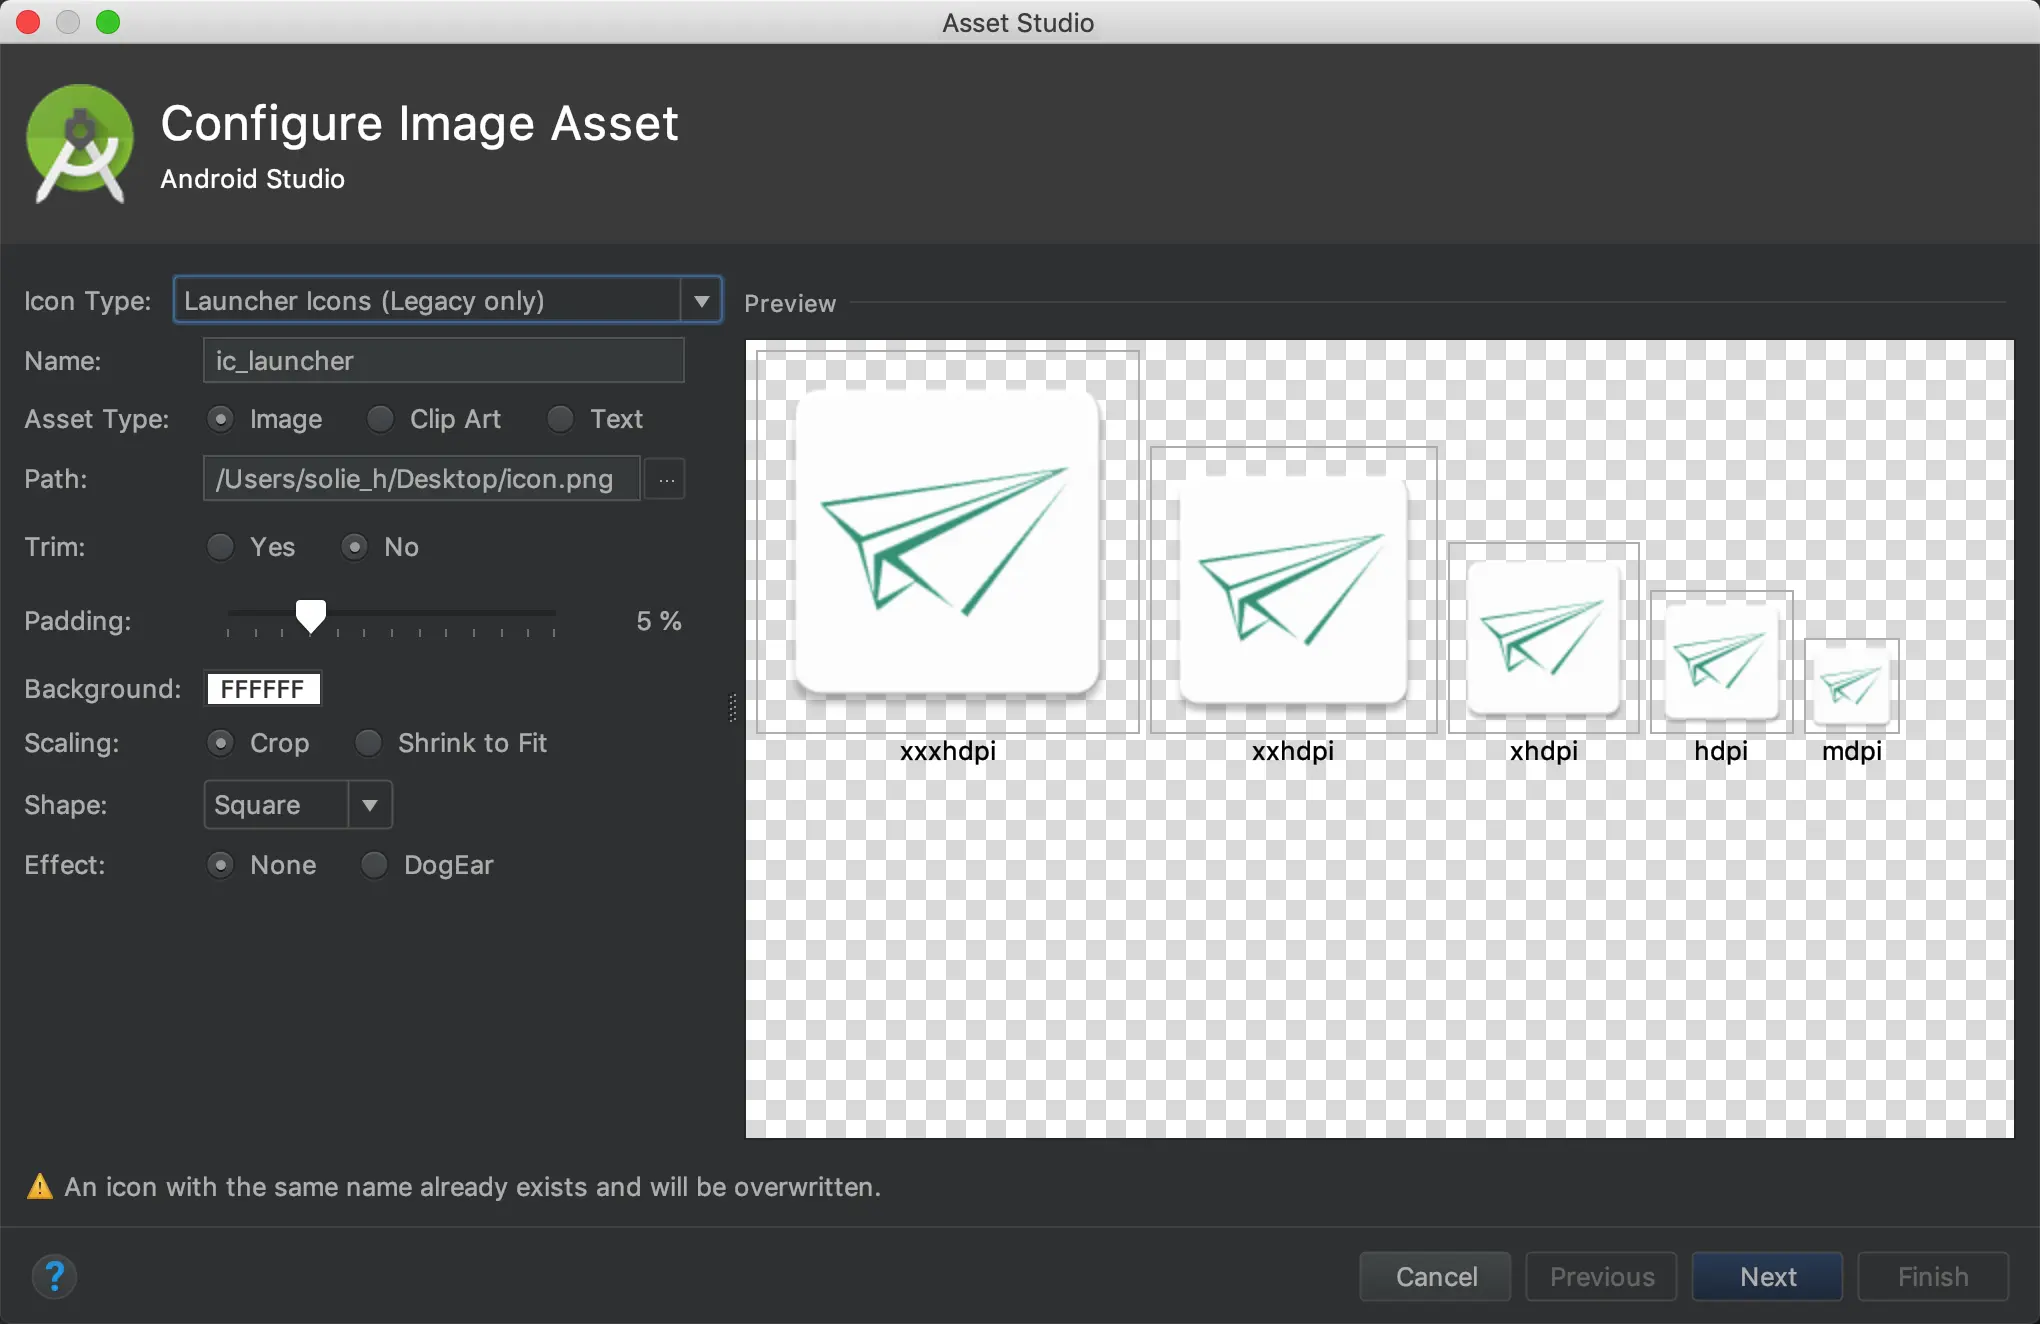The image size is (2040, 1324).
Task: Click the red close window button
Action: (x=28, y=22)
